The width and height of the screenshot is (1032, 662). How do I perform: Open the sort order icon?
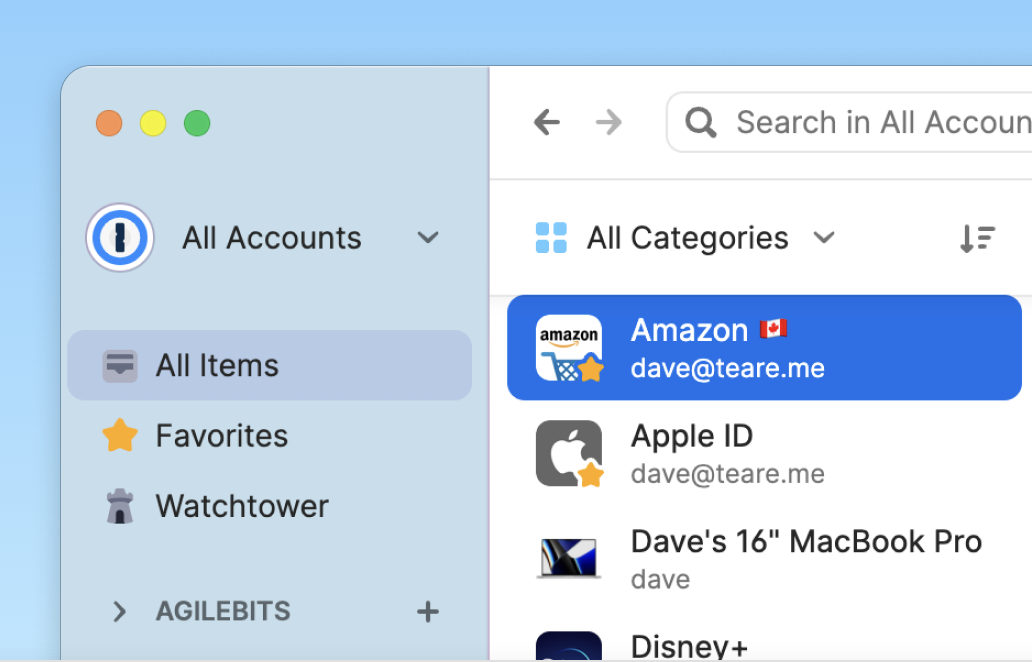977,238
